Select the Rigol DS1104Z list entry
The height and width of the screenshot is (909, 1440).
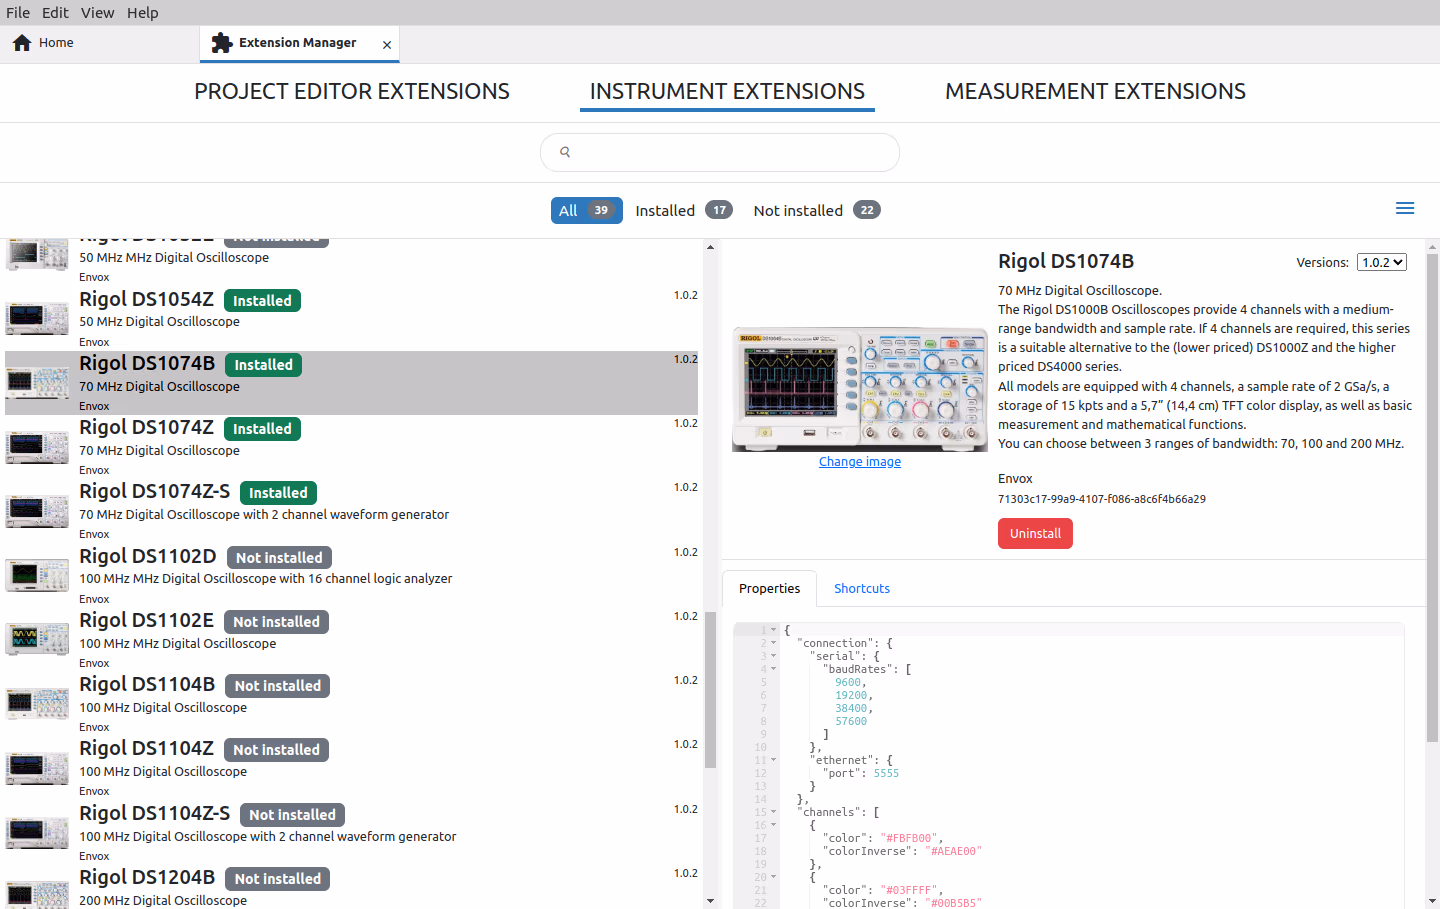[351, 768]
